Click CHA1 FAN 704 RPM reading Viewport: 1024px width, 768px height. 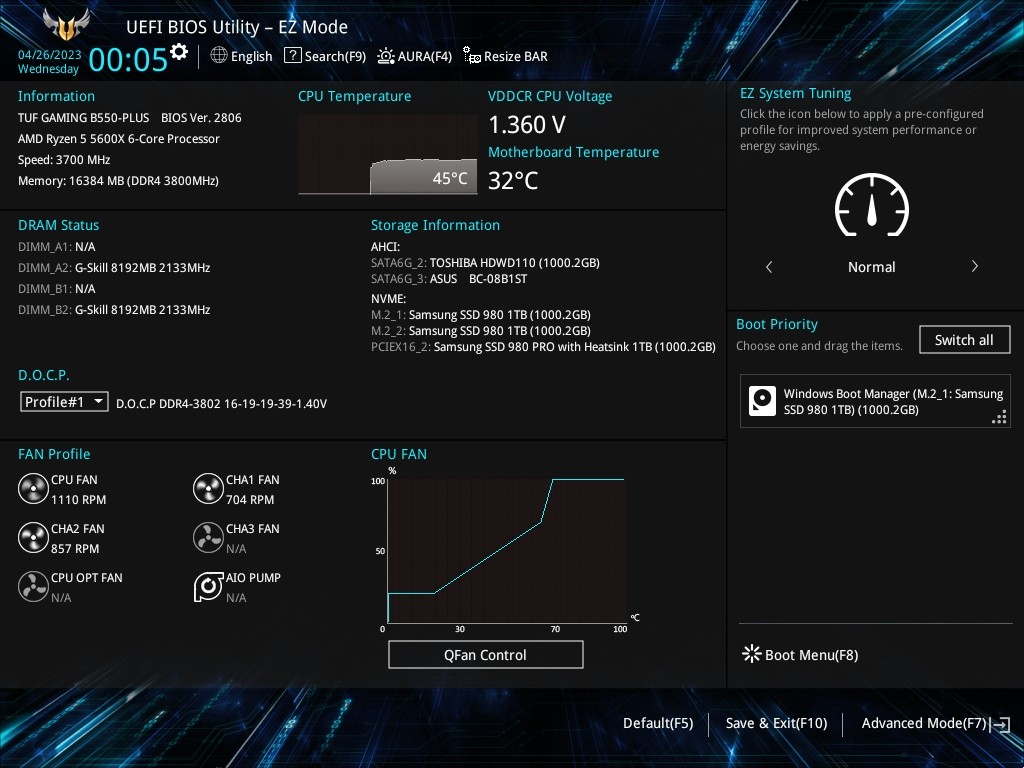point(250,499)
